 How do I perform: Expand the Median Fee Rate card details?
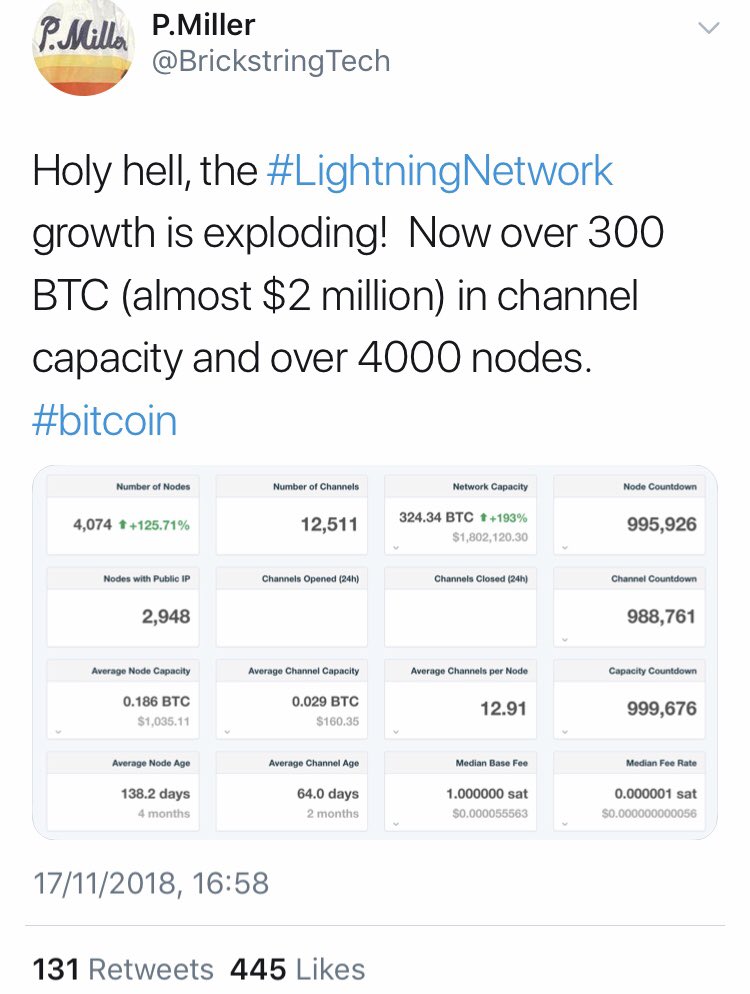pos(567,826)
